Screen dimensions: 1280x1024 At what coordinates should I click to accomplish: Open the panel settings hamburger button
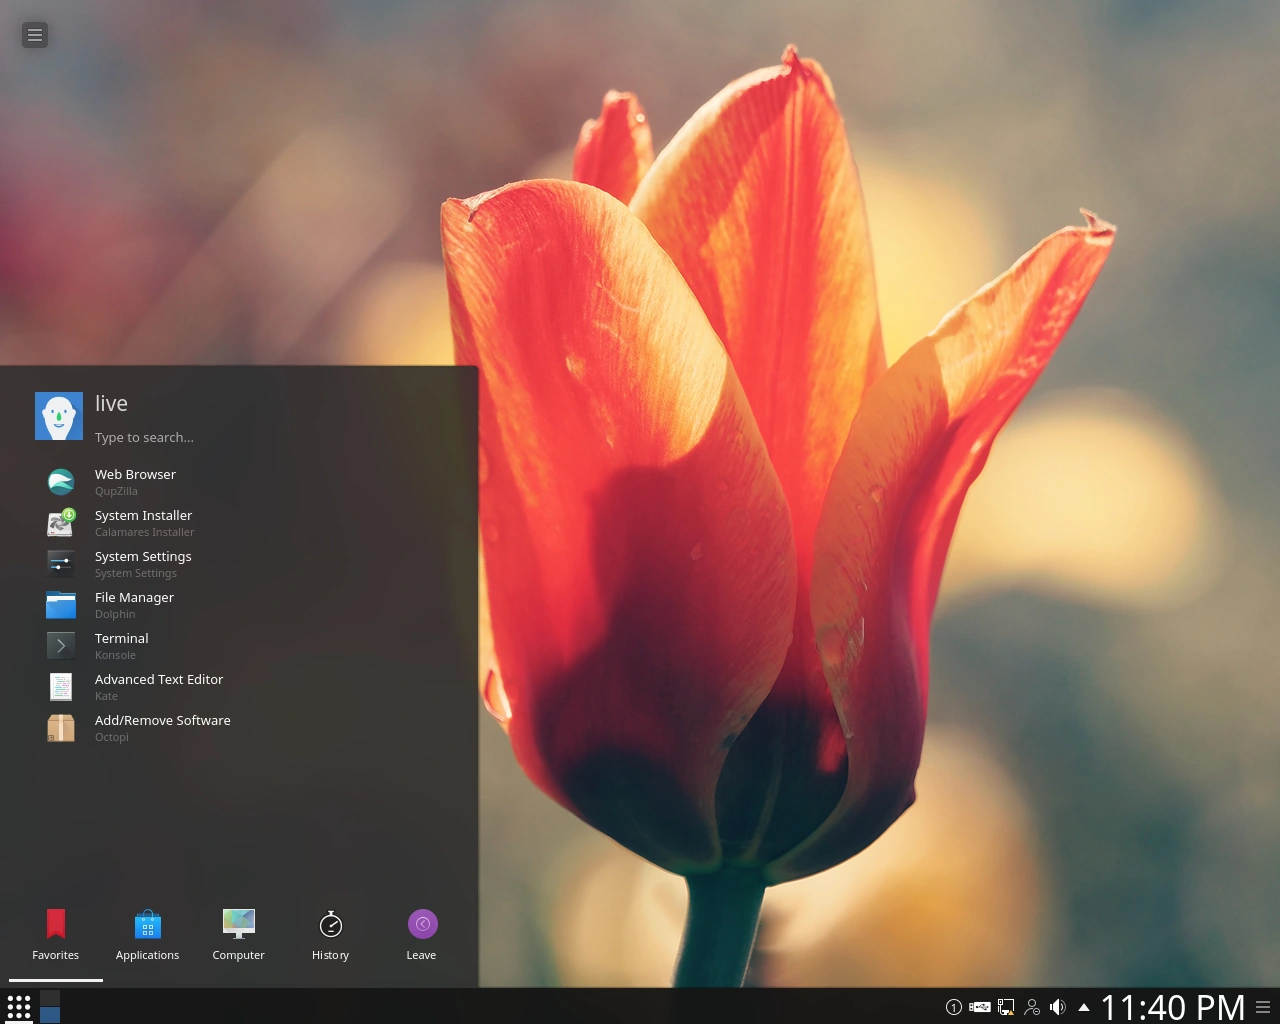[x=1263, y=1007]
